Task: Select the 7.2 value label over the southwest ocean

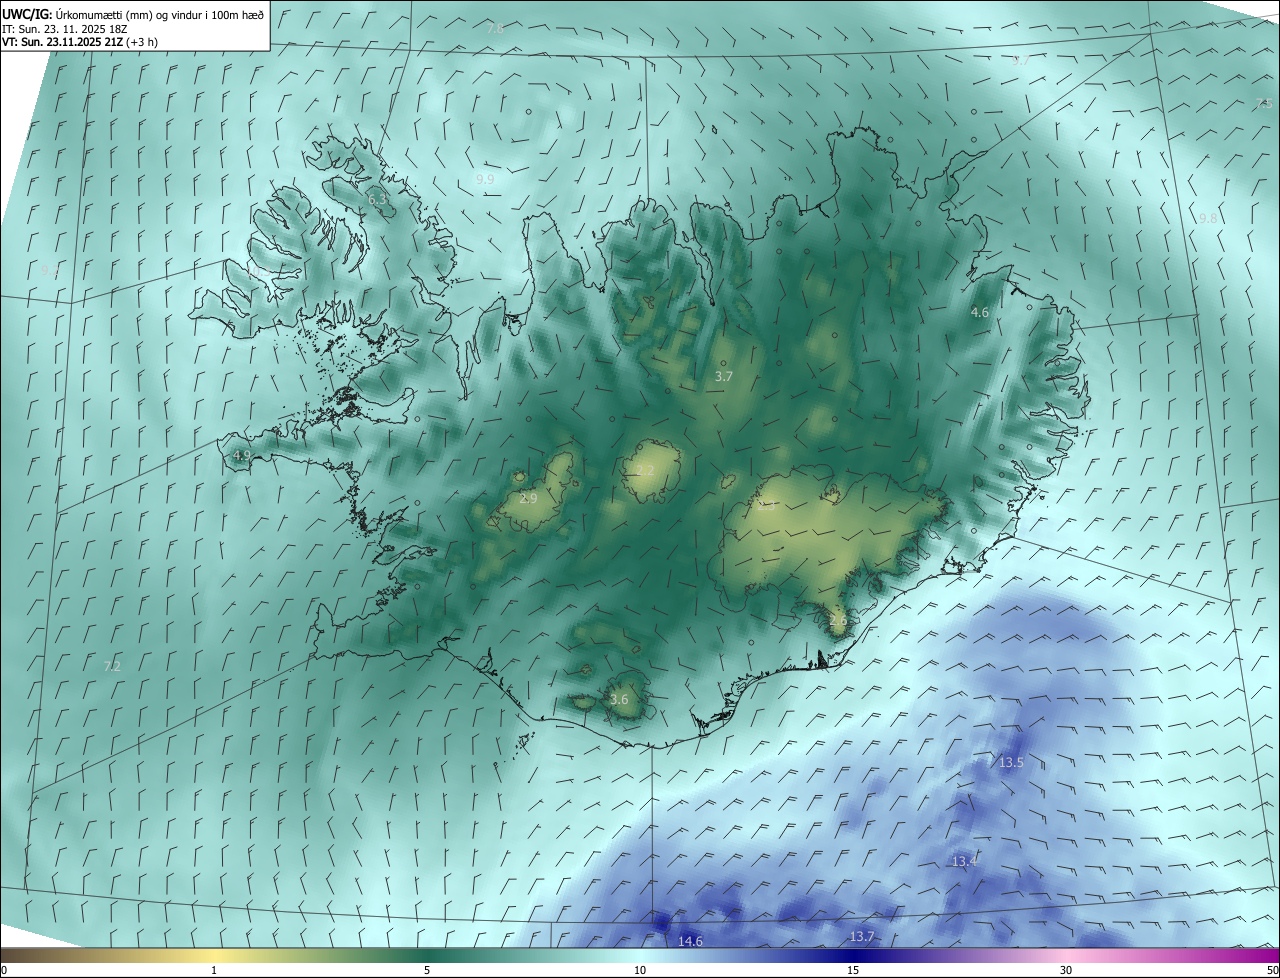Action: tap(112, 666)
